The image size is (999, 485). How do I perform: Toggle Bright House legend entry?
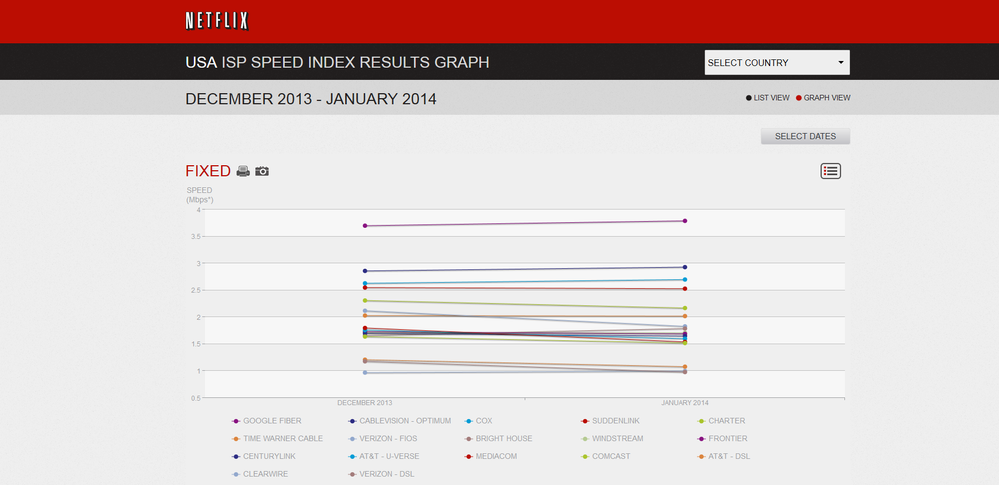pos(498,438)
